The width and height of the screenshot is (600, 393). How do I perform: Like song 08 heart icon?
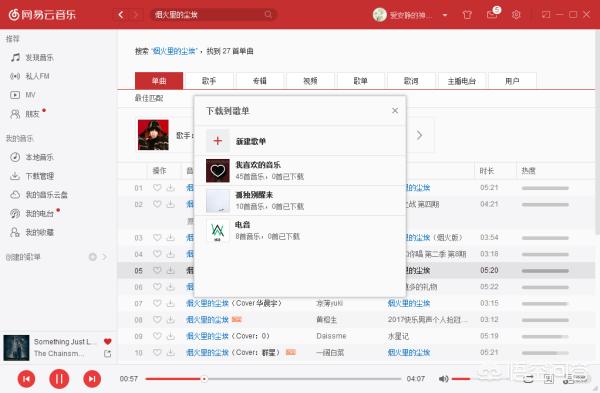pos(157,320)
